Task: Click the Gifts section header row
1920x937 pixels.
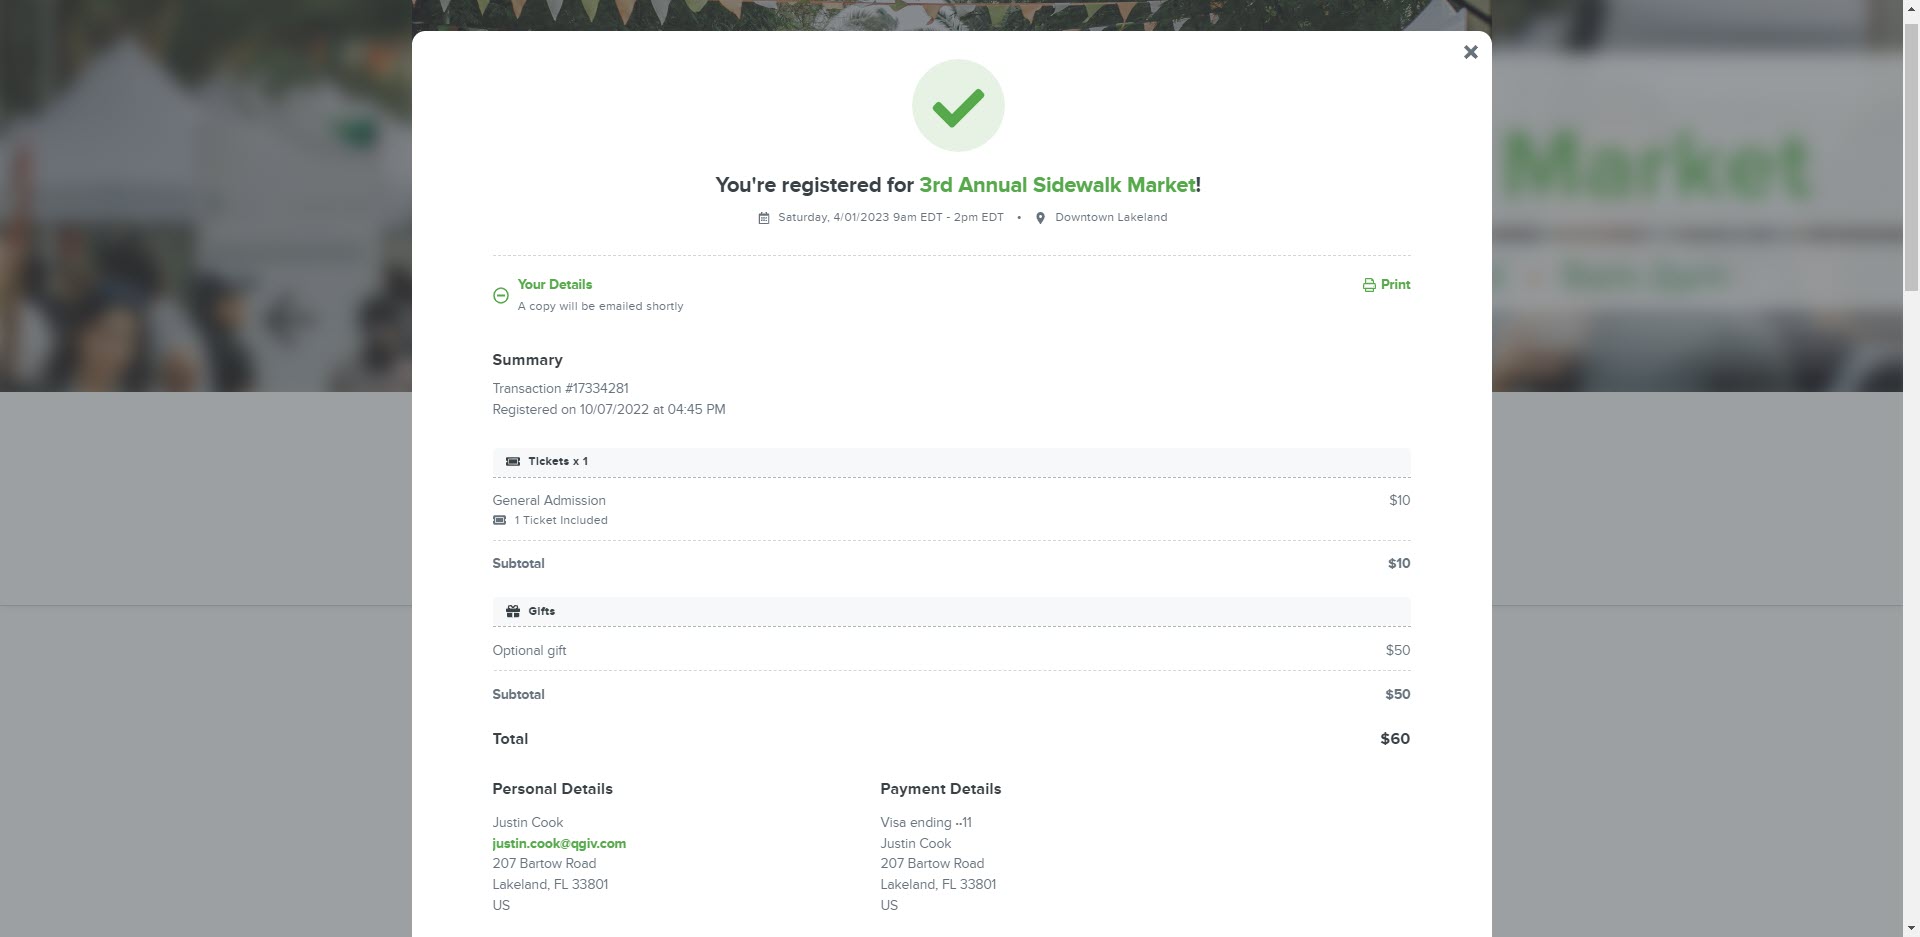Action: (x=951, y=611)
